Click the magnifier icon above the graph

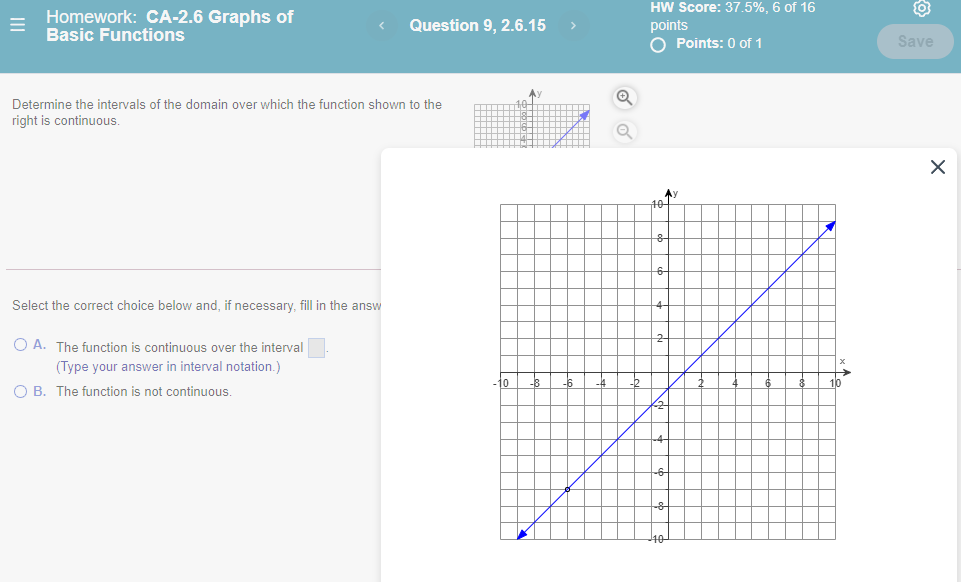point(624,97)
